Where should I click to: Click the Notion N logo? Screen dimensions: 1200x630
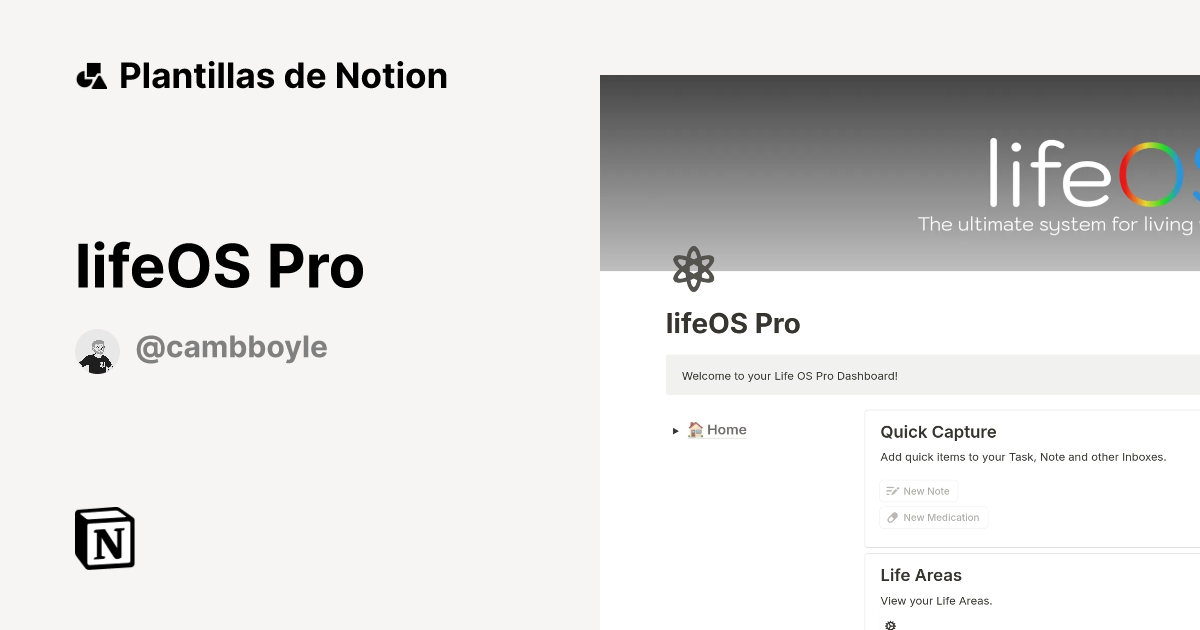click(x=105, y=538)
